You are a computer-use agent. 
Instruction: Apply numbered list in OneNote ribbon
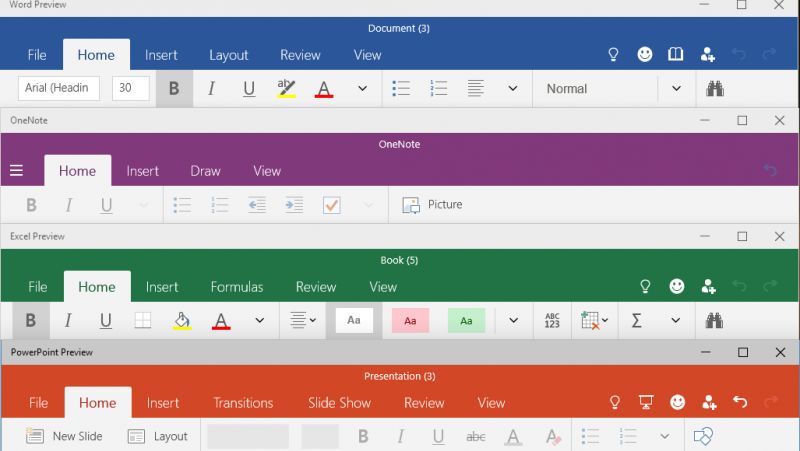[219, 205]
